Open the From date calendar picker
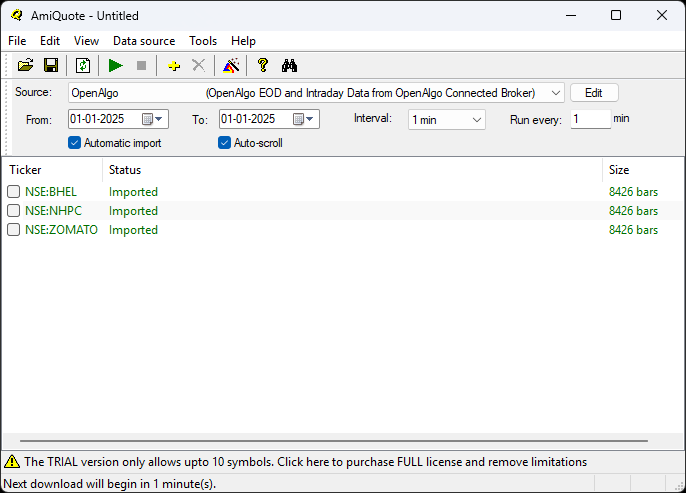Screen dimensions: 686x493 [153, 119]
